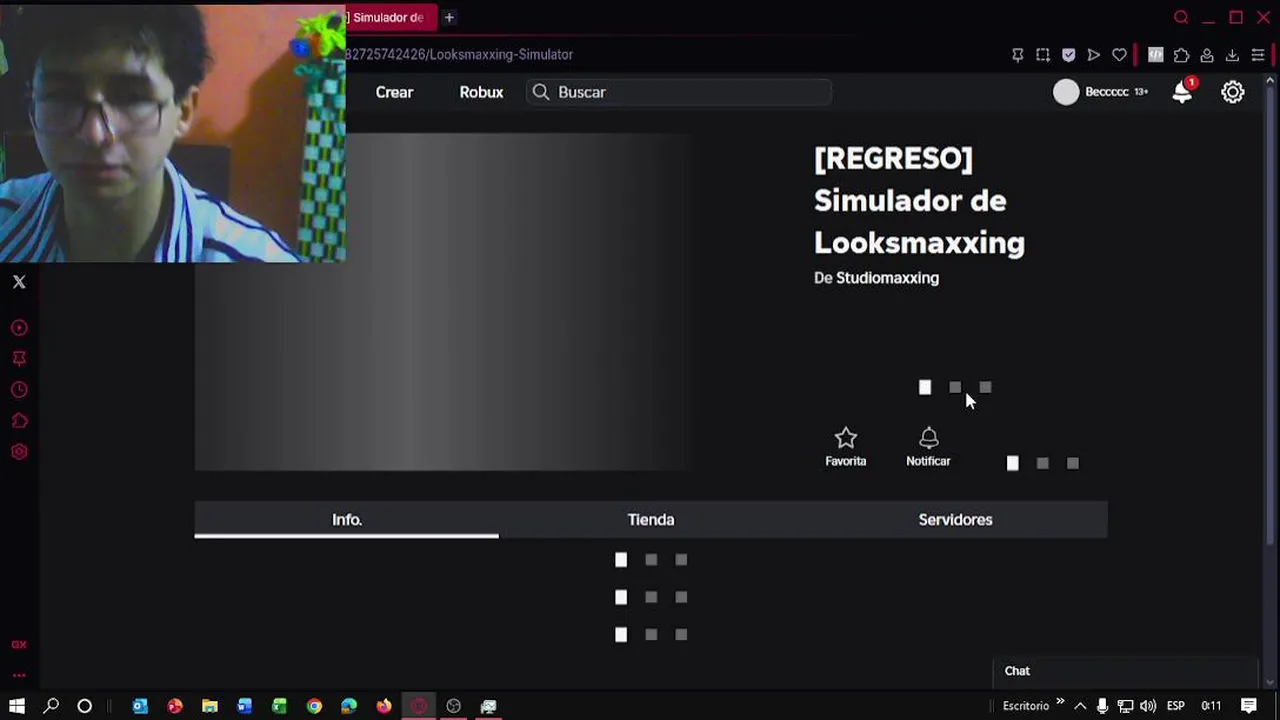This screenshot has height=720, width=1280.
Task: Open the X (Twitter) sidebar icon
Action: click(x=19, y=282)
